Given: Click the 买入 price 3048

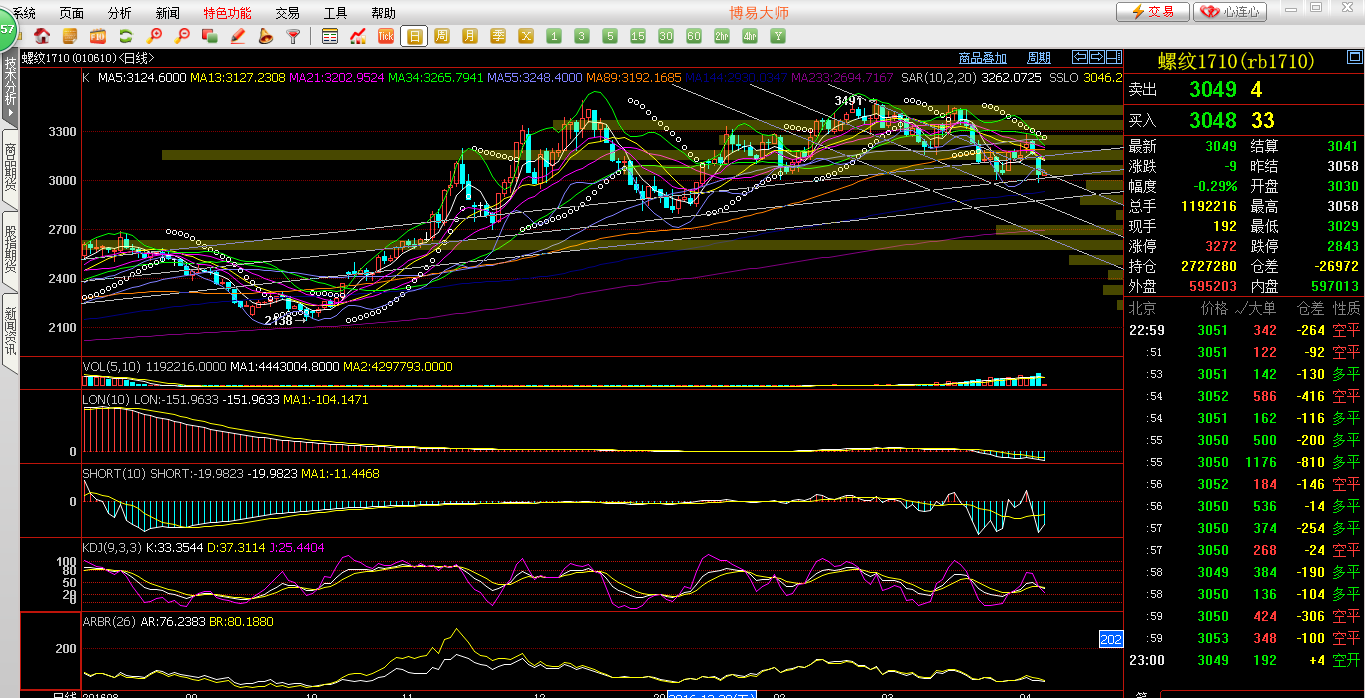Looking at the screenshot, I should click(1213, 120).
